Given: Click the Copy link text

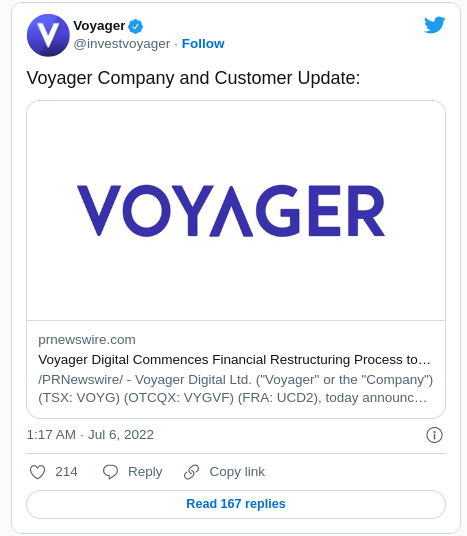Looking at the screenshot, I should click(x=237, y=472).
